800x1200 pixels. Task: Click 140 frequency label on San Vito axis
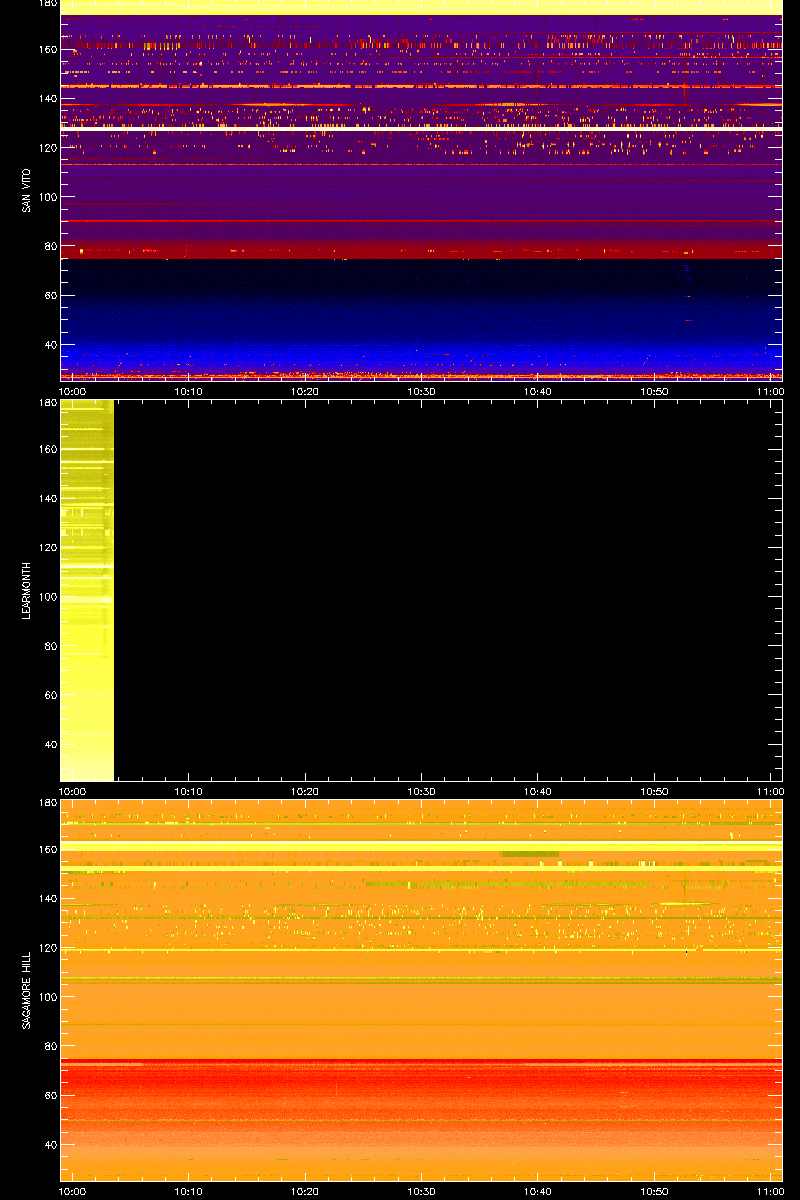[x=48, y=98]
